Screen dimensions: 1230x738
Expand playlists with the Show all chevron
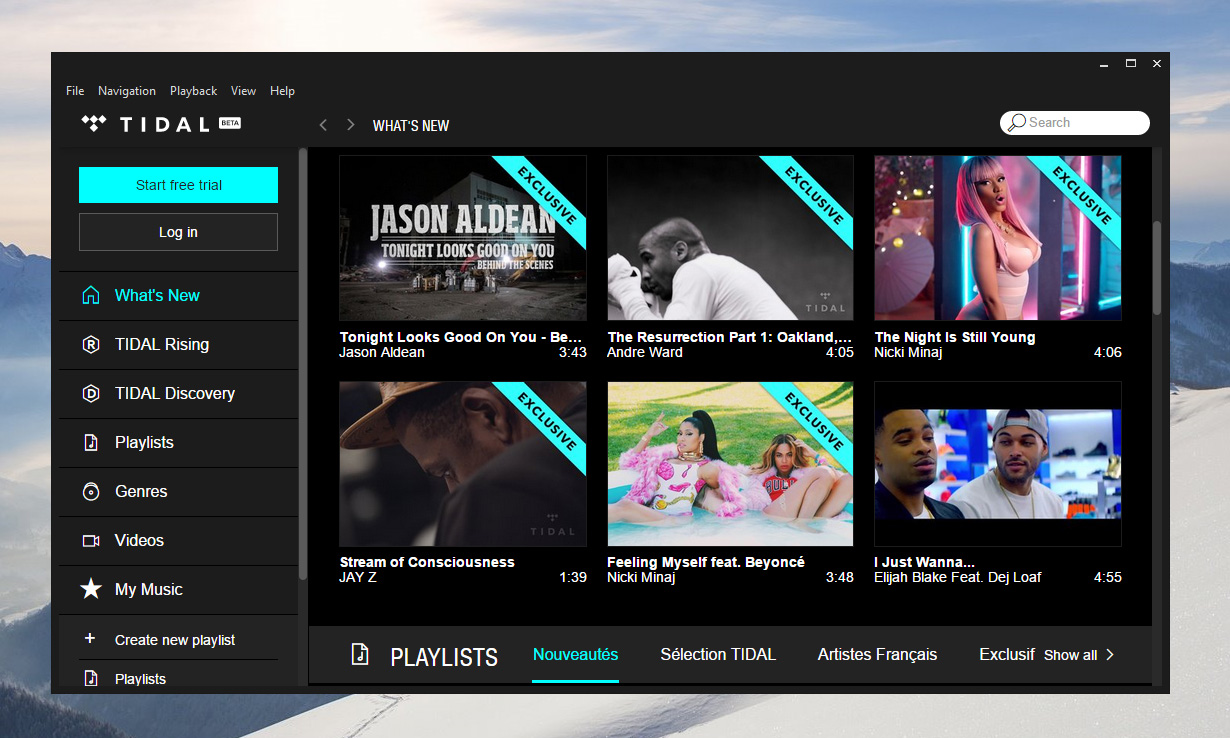point(1110,655)
